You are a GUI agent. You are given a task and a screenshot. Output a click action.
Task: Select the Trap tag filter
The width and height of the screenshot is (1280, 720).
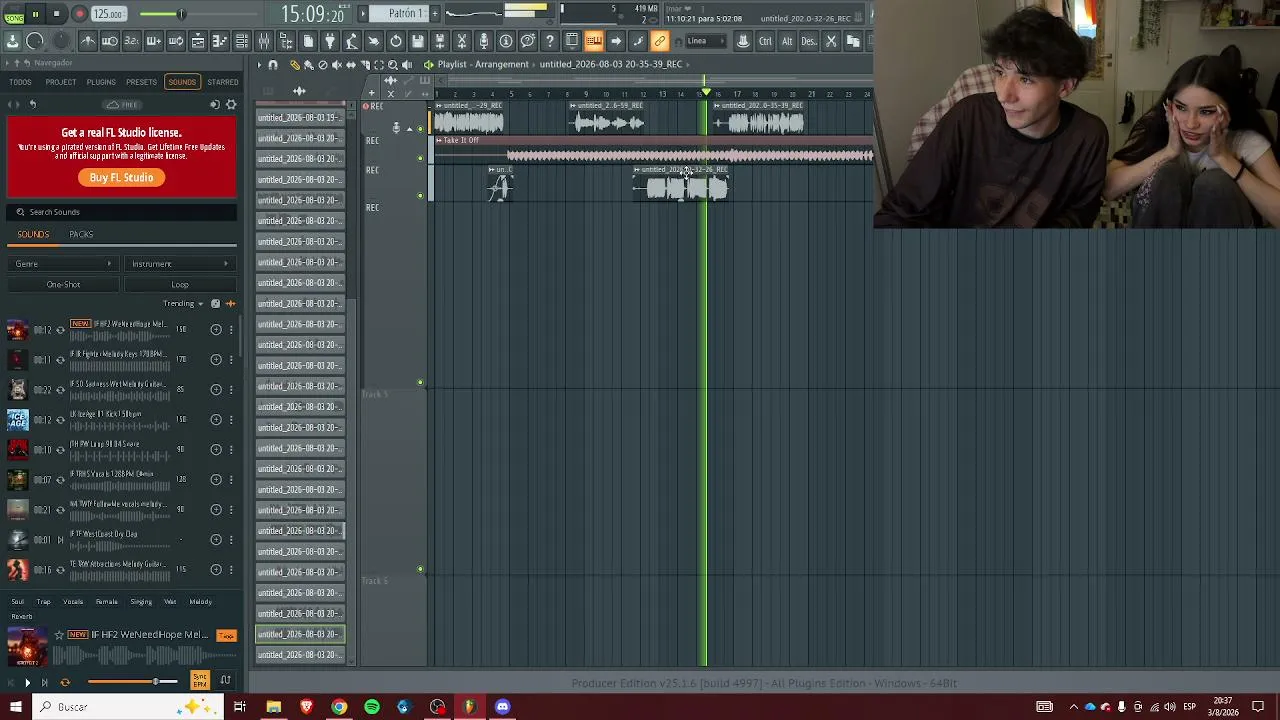(43, 602)
